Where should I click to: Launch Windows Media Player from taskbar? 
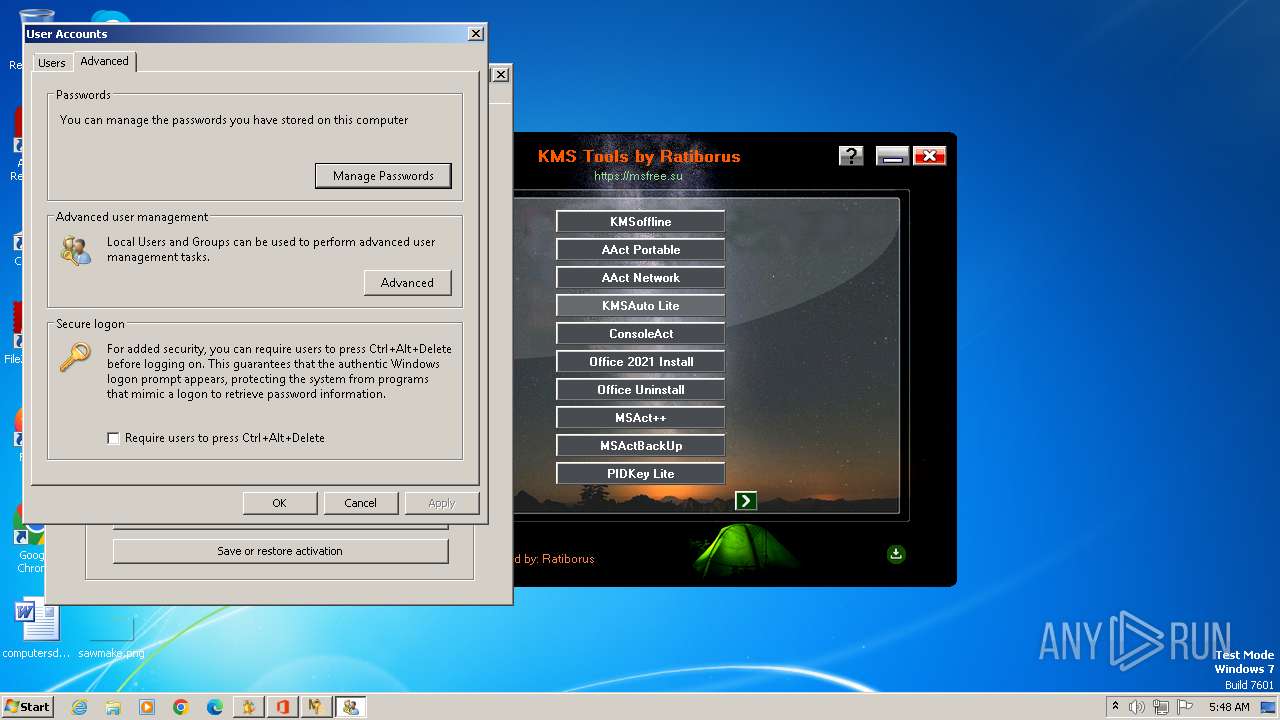[147, 707]
